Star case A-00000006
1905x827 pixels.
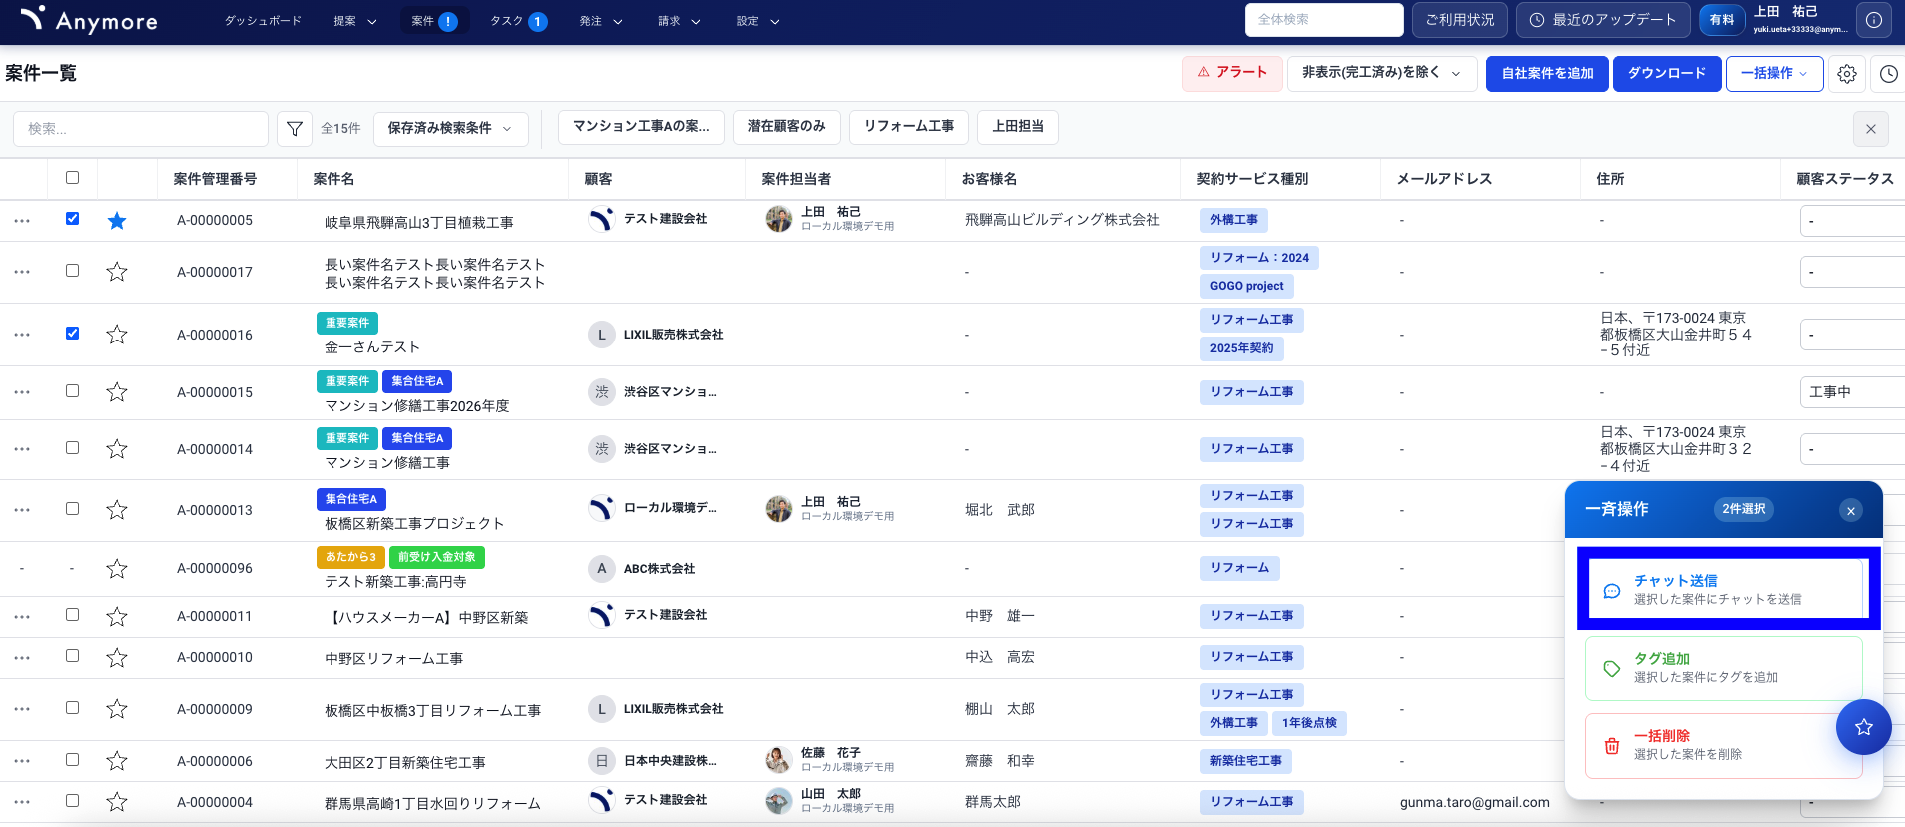[x=117, y=761]
